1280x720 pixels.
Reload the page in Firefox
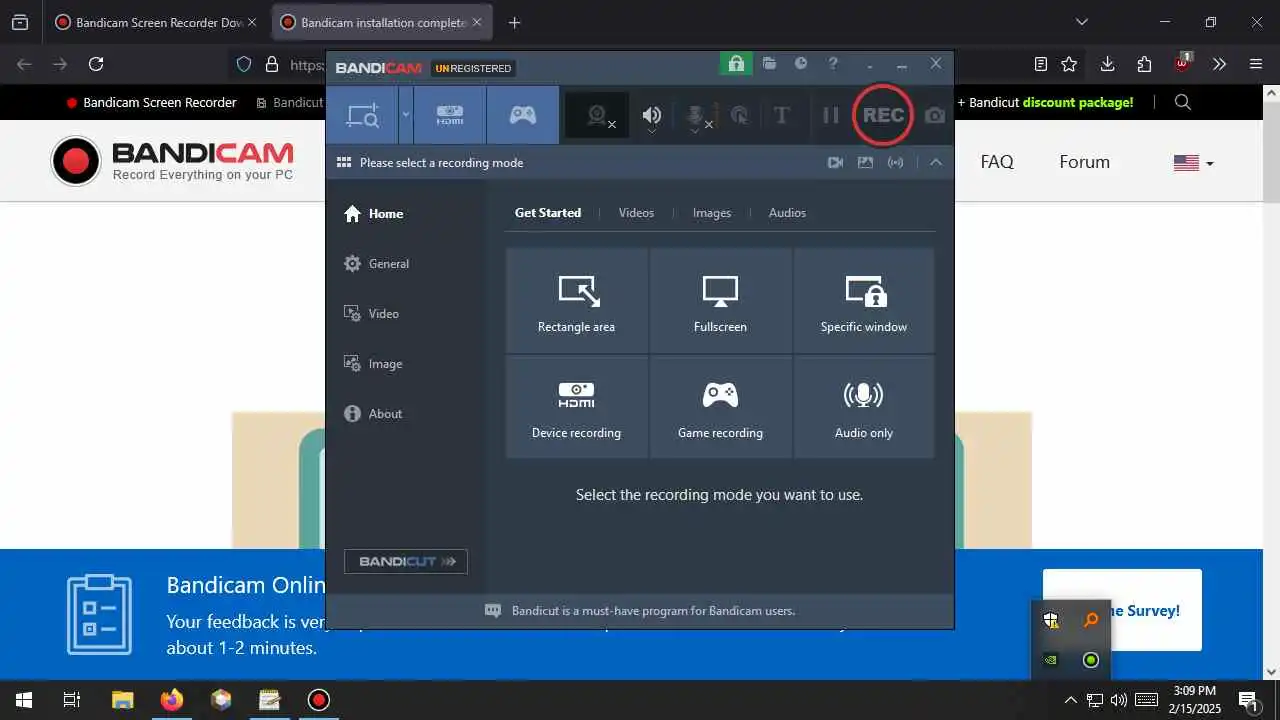coord(96,64)
